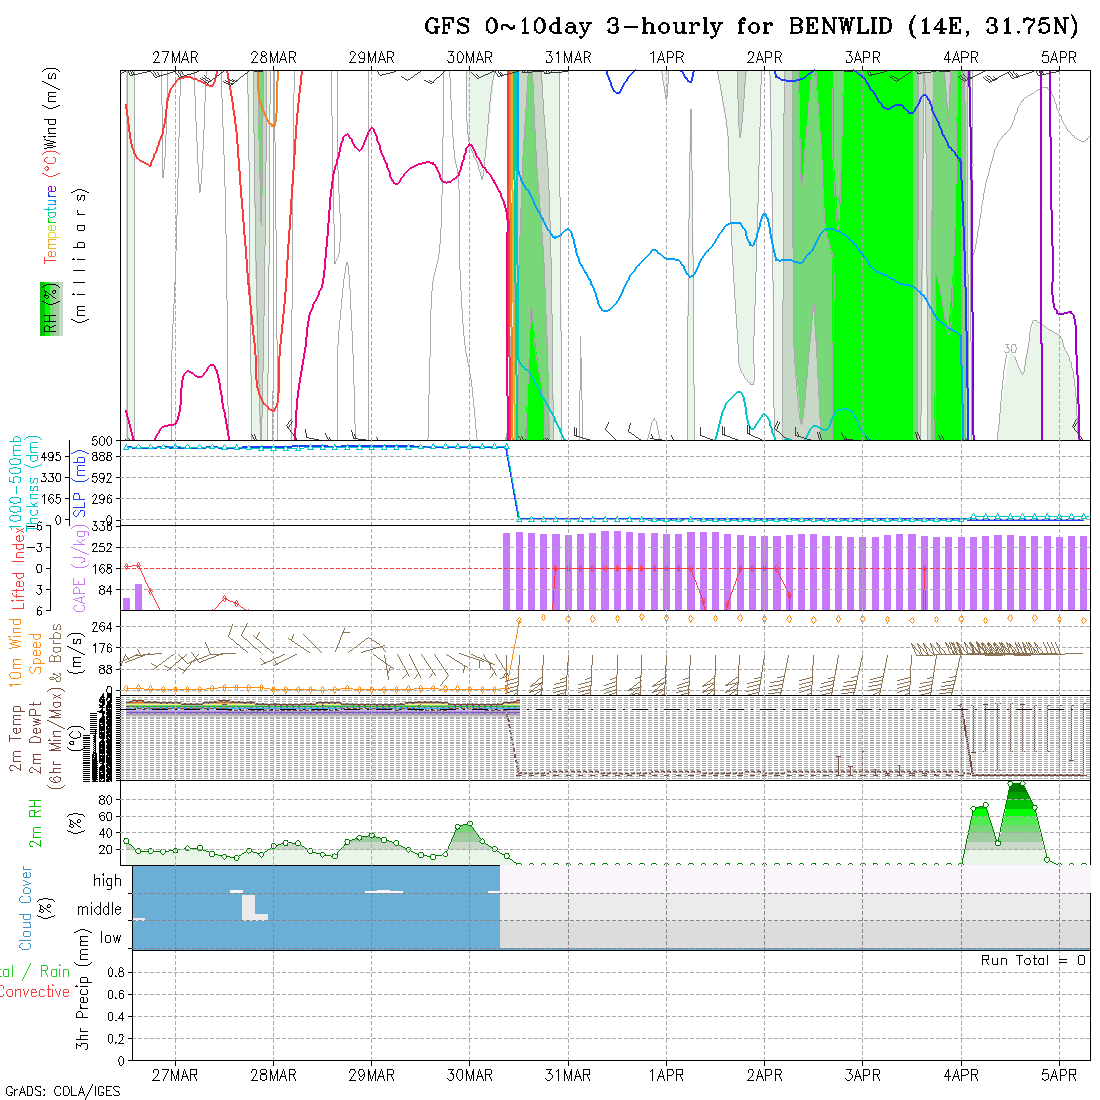Select the 27MAR label on top axis
1100x1100 pixels.
176,58
